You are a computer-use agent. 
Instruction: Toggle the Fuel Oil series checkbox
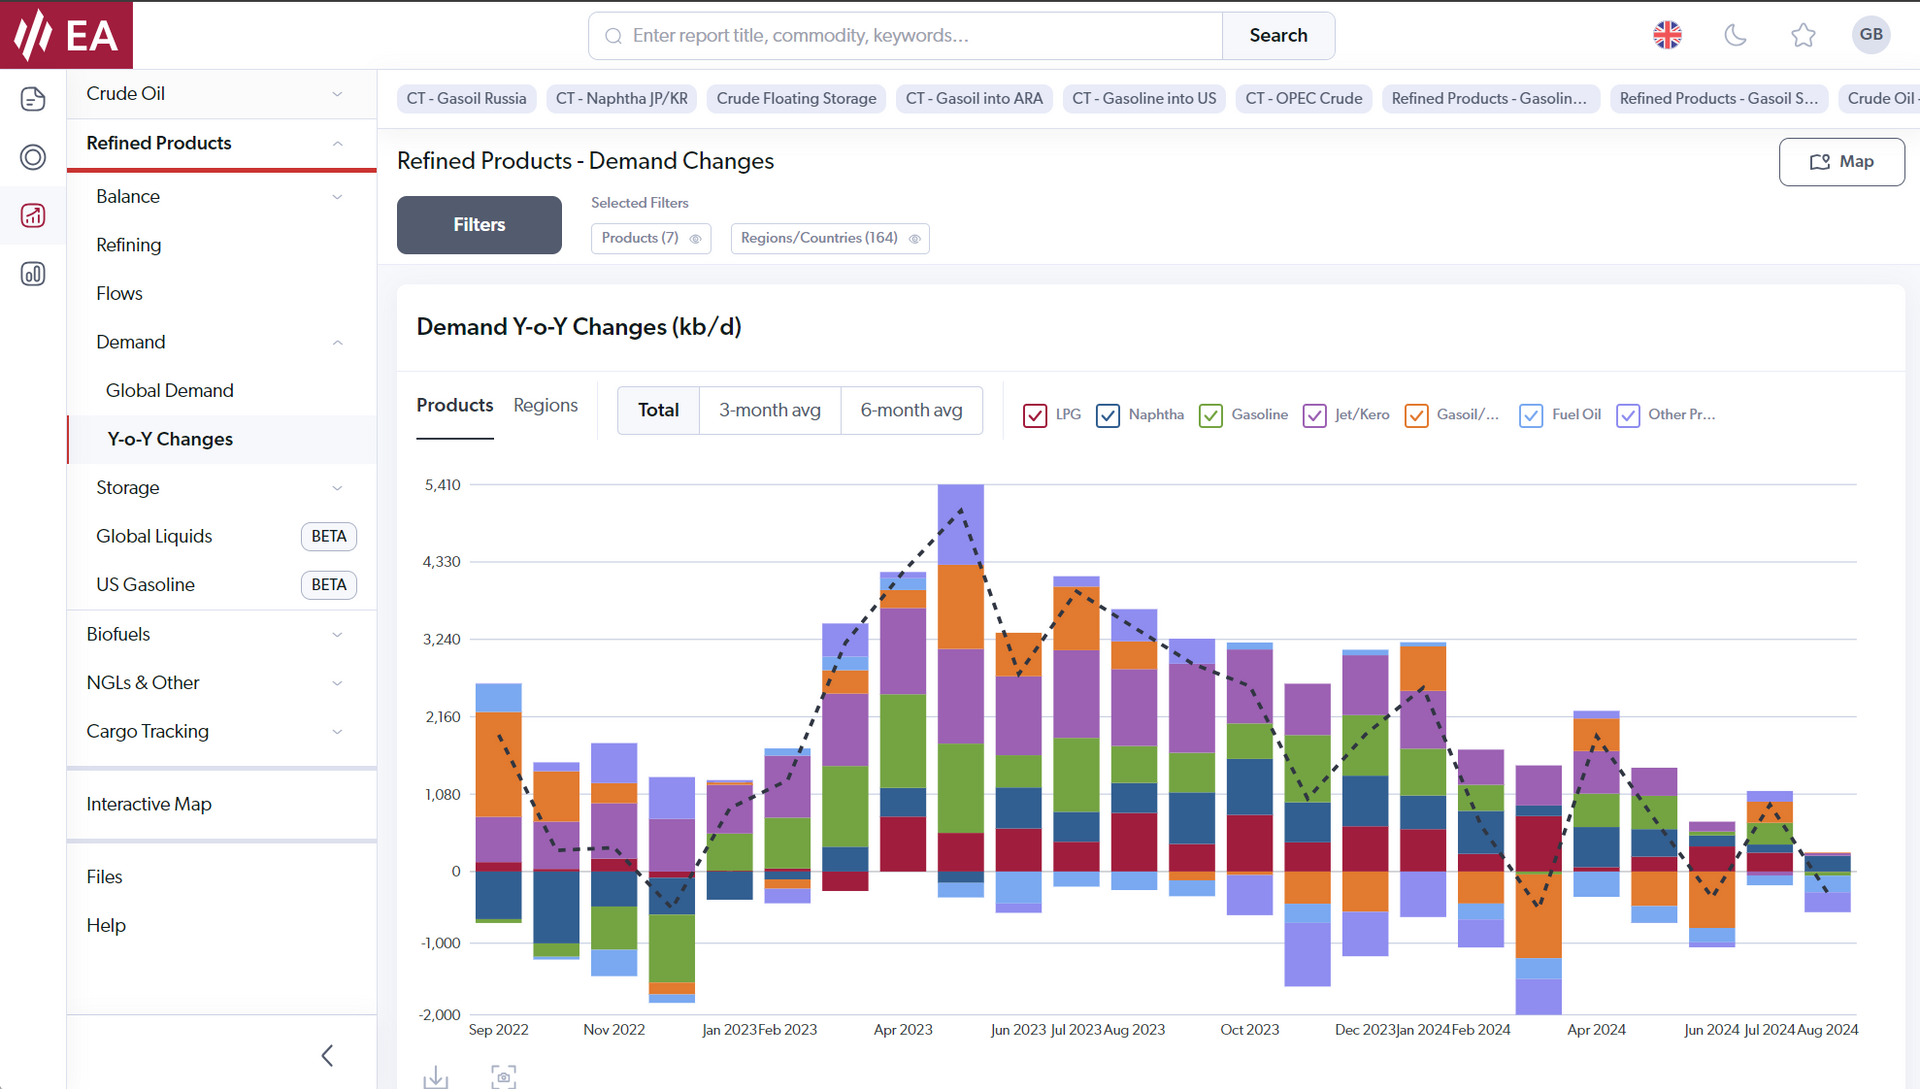1531,415
